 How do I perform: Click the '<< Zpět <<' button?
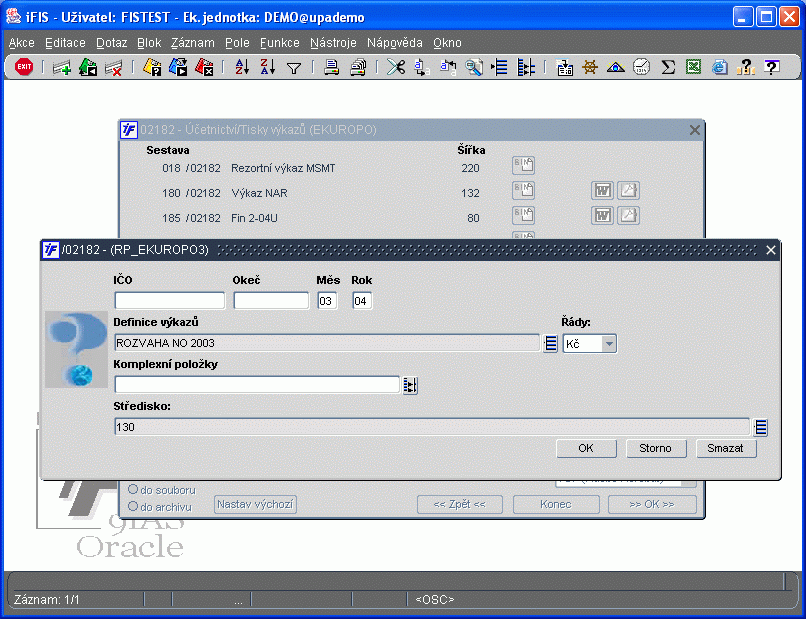[x=460, y=504]
